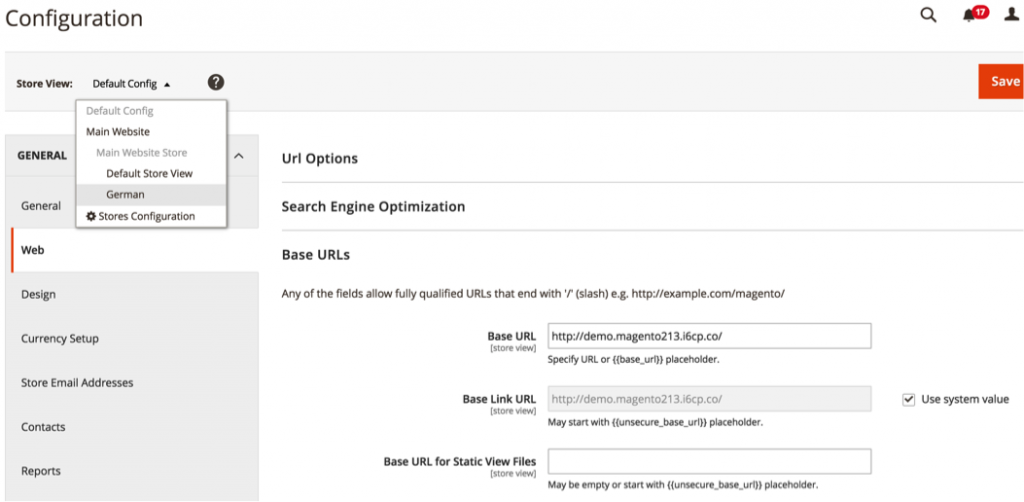The height and width of the screenshot is (502, 1024).
Task: Click Base URL for Static View Files field
Action: [709, 461]
